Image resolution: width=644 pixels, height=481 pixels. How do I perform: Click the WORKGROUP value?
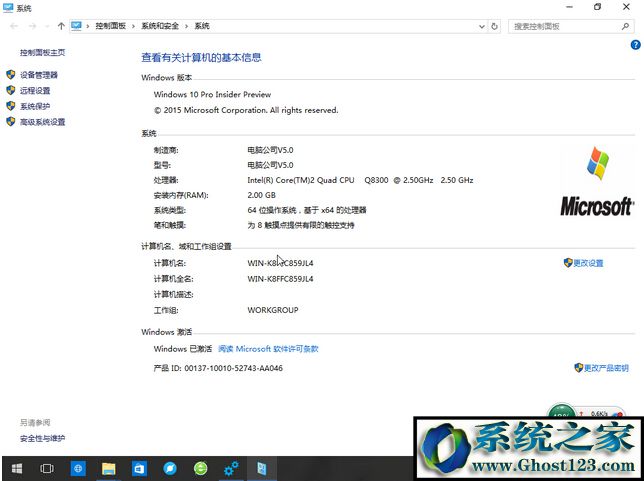(273, 310)
